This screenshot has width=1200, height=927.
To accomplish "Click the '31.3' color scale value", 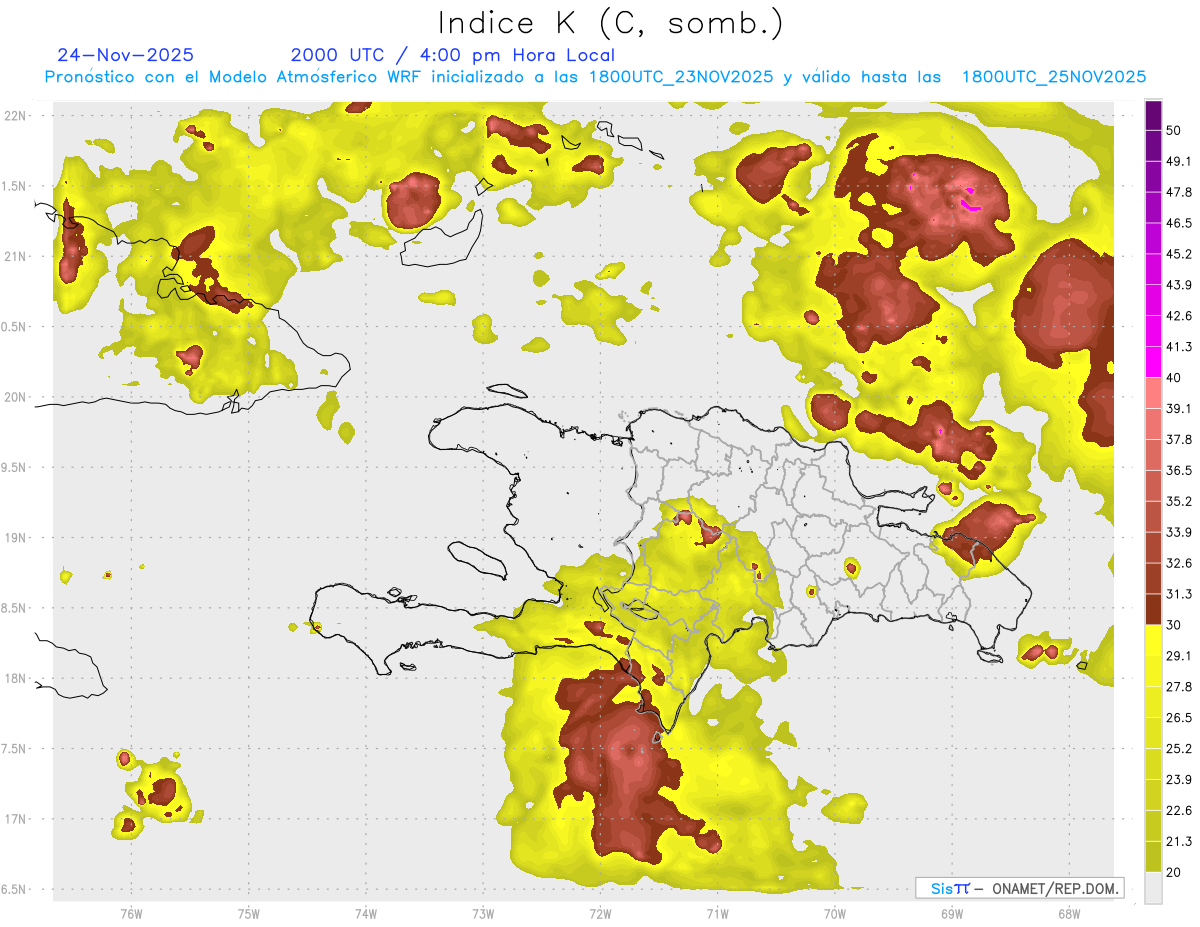I will coord(1179,594).
